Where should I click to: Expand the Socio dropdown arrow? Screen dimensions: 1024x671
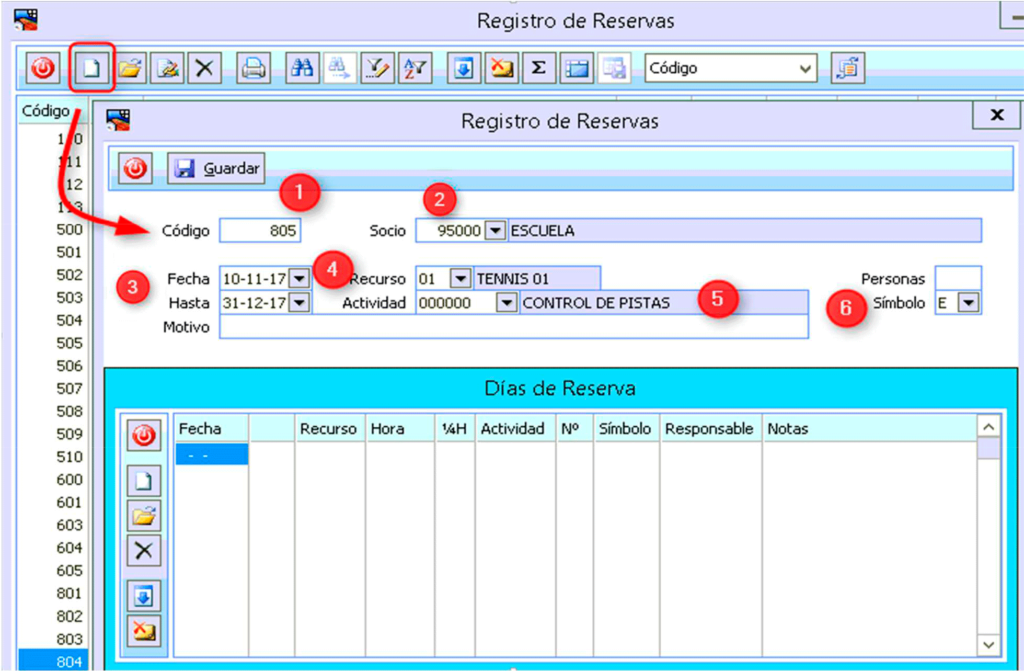(495, 231)
